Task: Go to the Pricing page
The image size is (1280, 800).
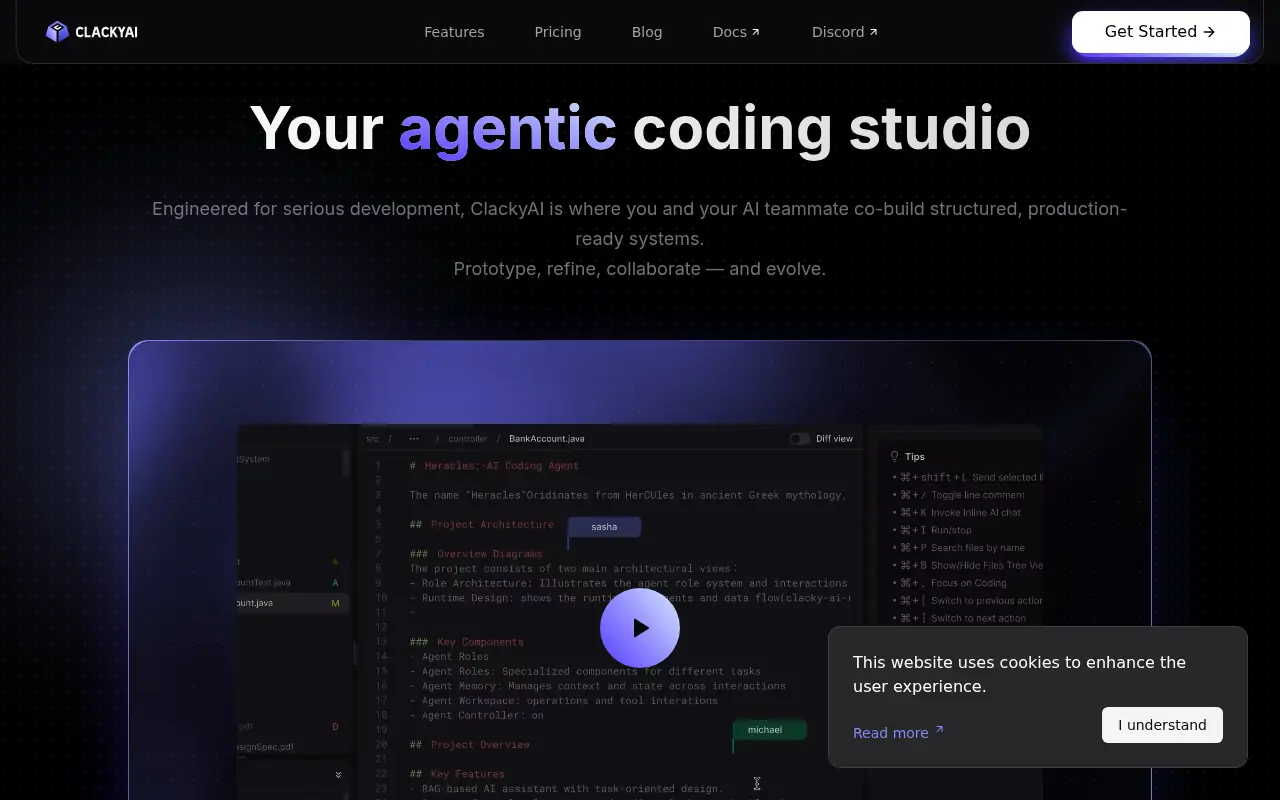Action: pyautogui.click(x=558, y=32)
